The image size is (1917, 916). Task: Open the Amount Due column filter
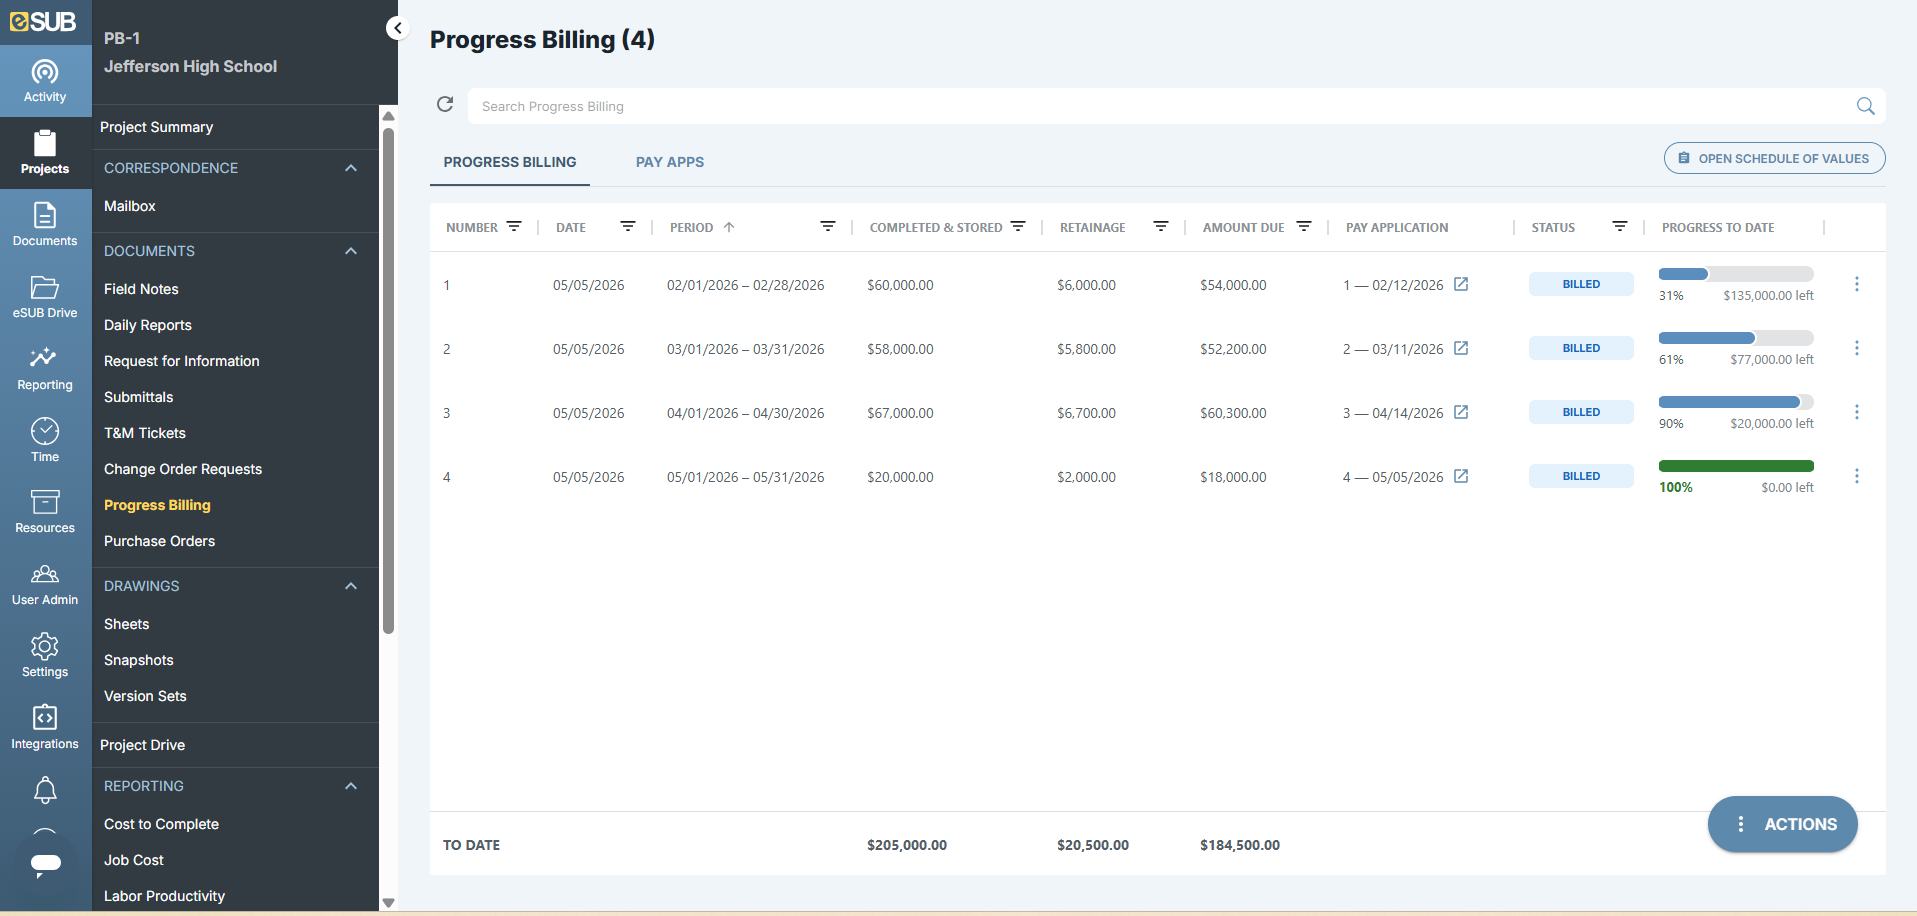tap(1304, 226)
